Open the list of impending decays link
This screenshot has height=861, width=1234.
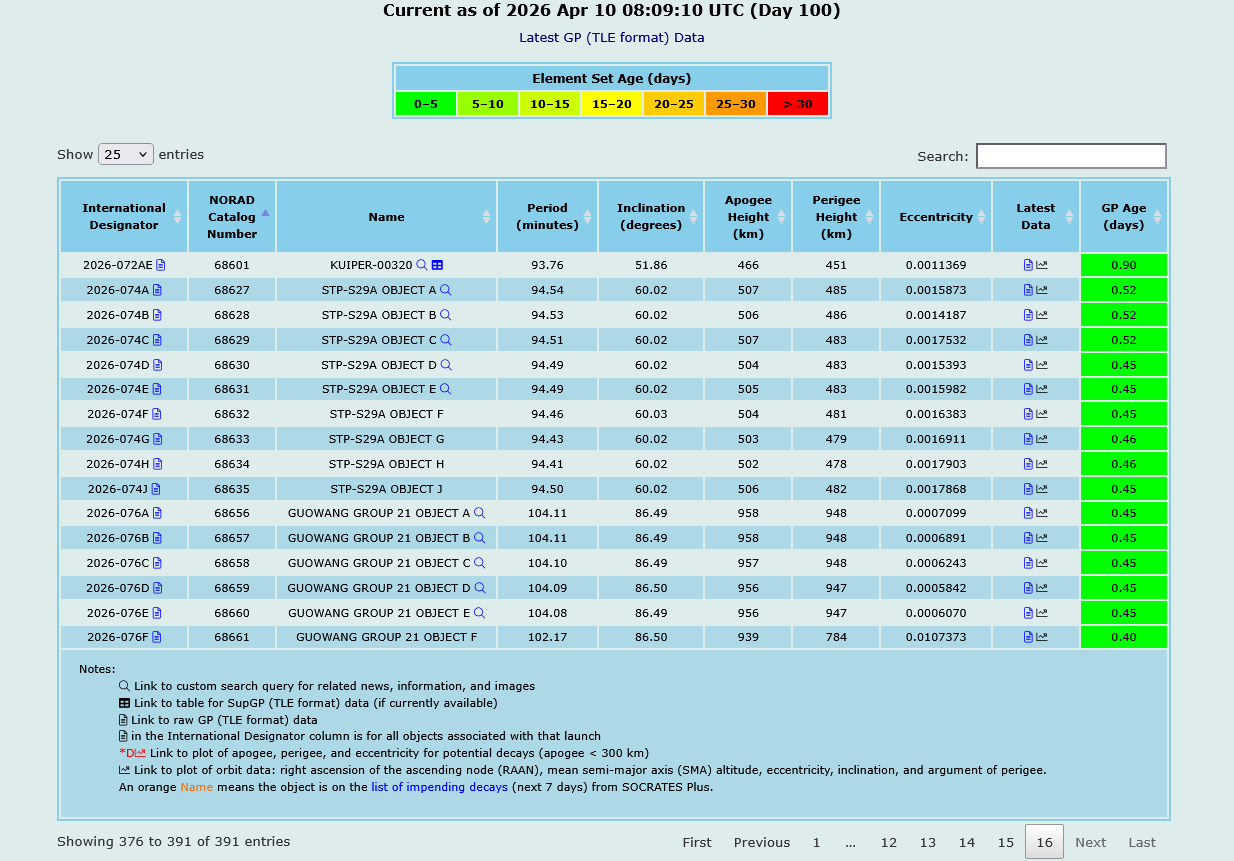click(x=439, y=787)
